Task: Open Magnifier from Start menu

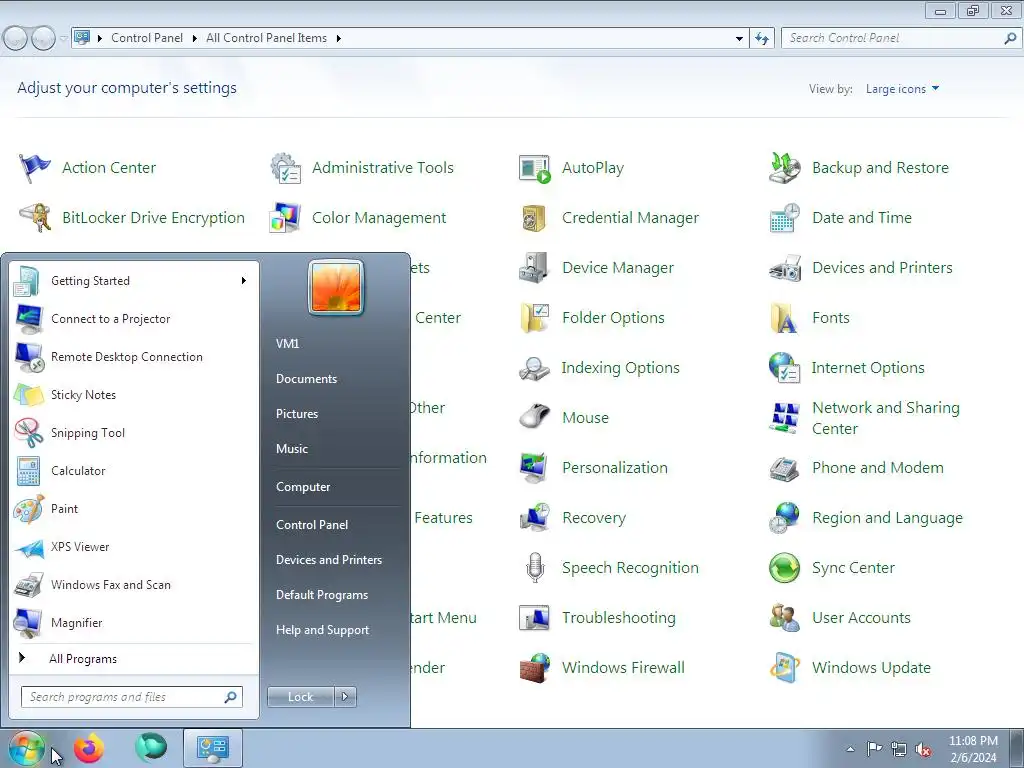Action: 135,623
